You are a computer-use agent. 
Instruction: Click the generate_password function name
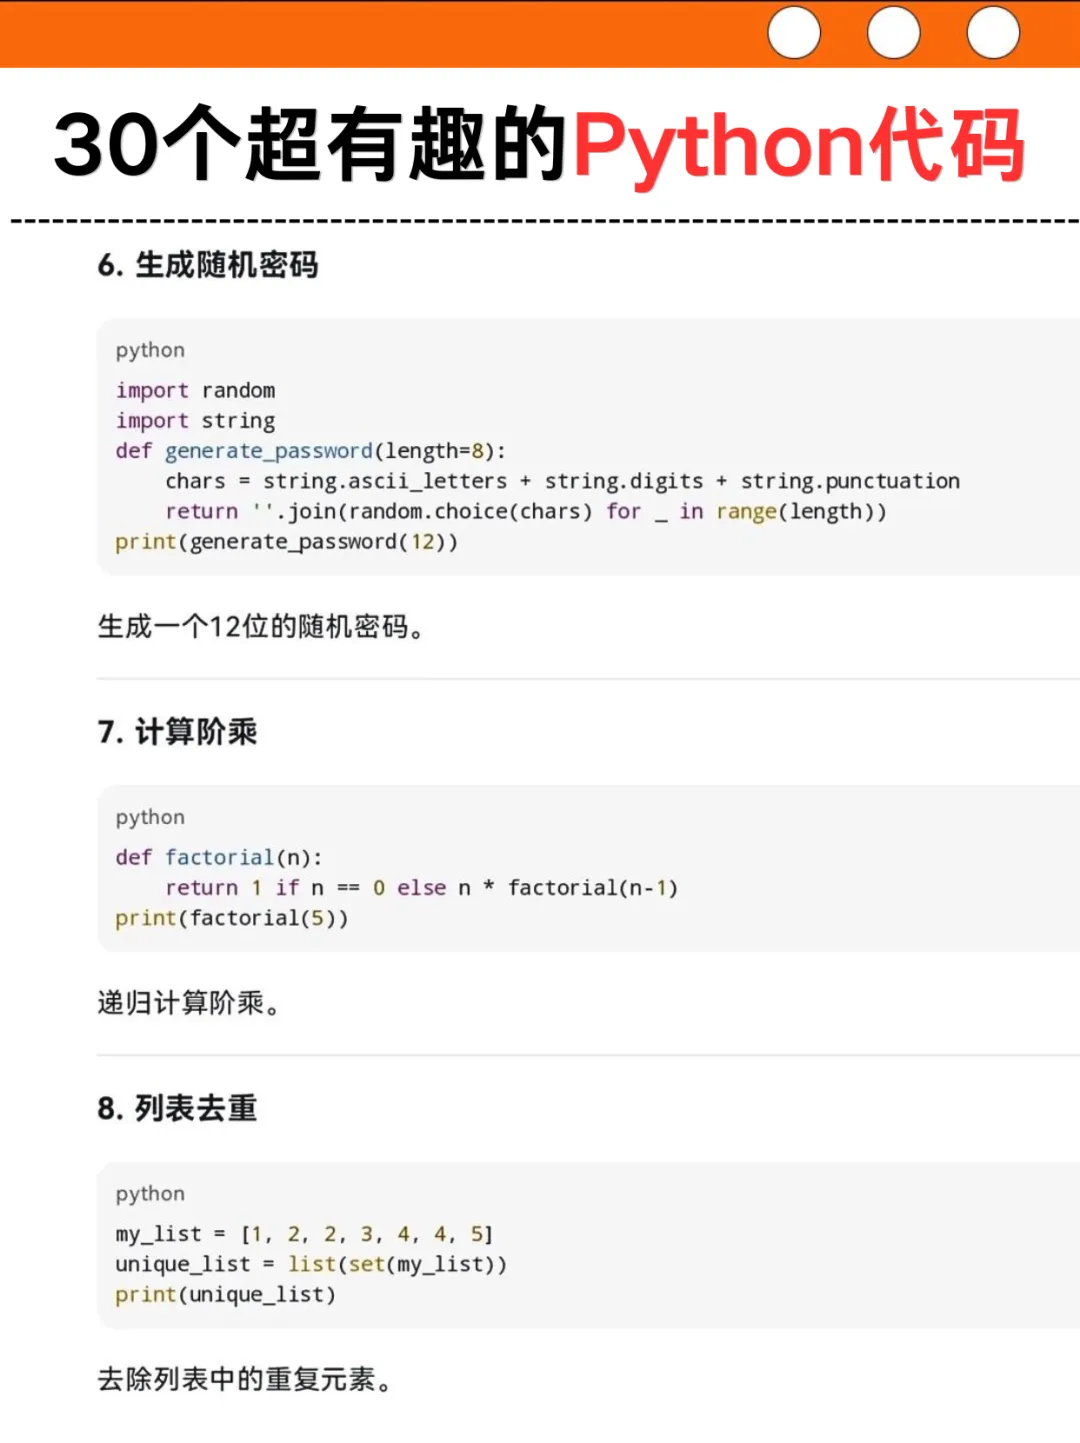[269, 452]
